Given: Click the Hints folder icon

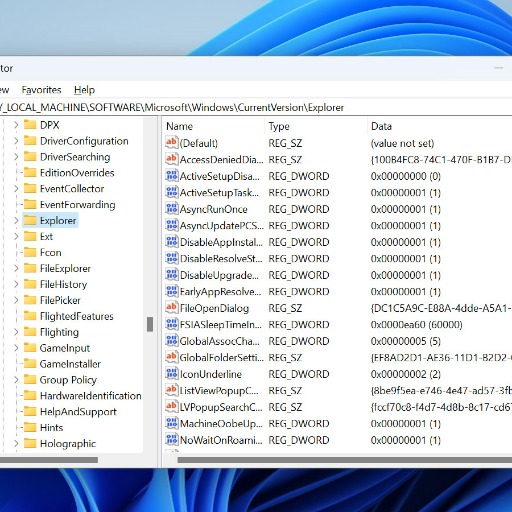Looking at the screenshot, I should pyautogui.click(x=30, y=427).
